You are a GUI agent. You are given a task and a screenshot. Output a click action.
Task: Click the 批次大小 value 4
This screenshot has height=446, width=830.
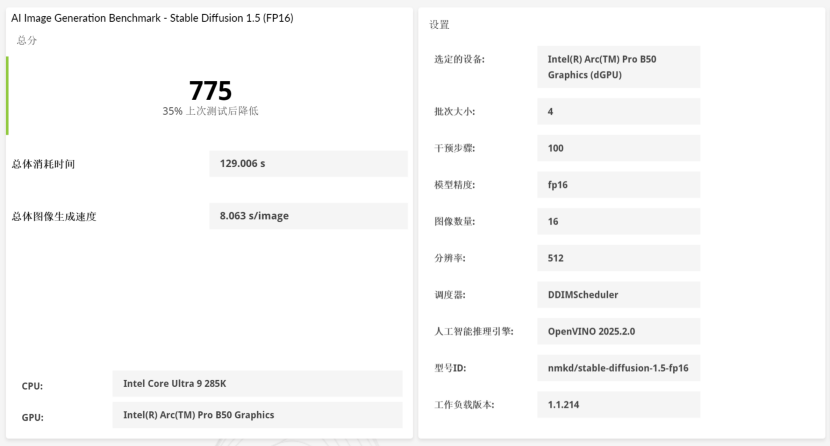pos(618,112)
